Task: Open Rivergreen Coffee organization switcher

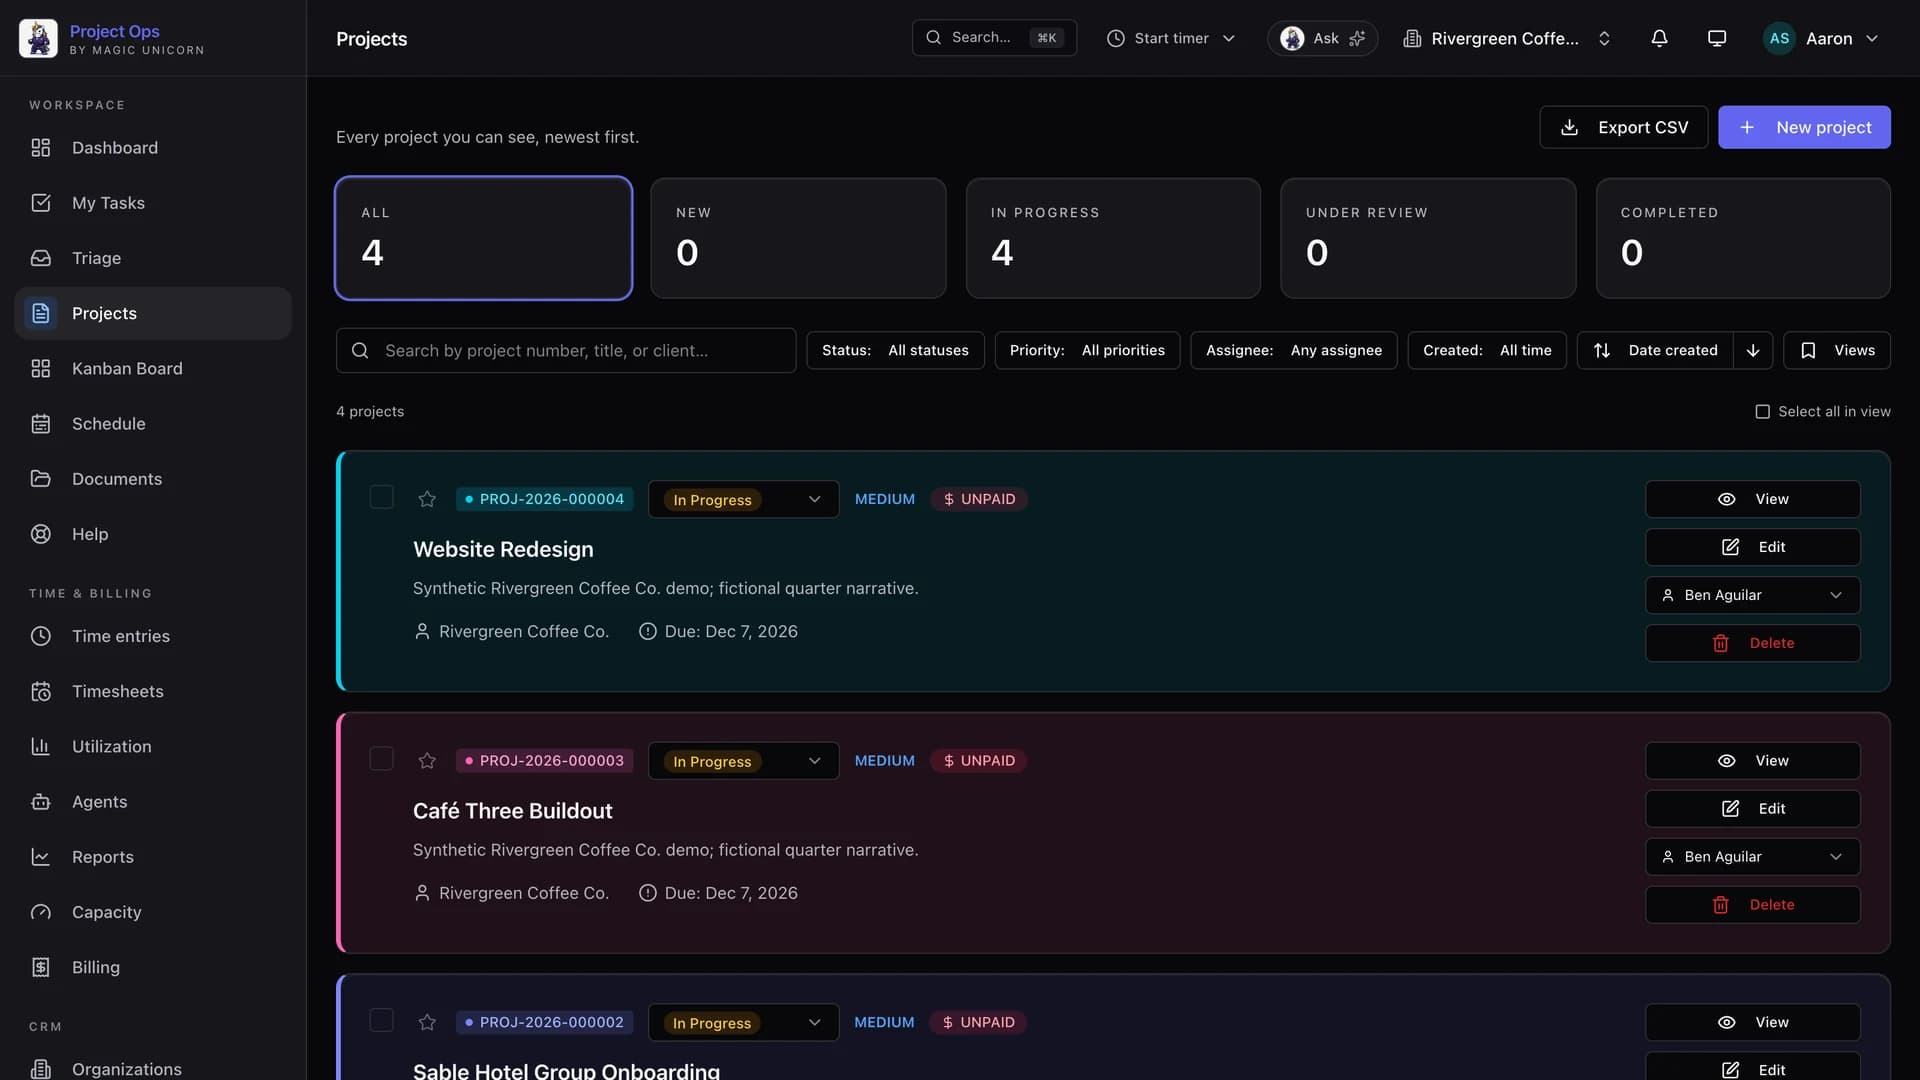Action: tap(1507, 38)
